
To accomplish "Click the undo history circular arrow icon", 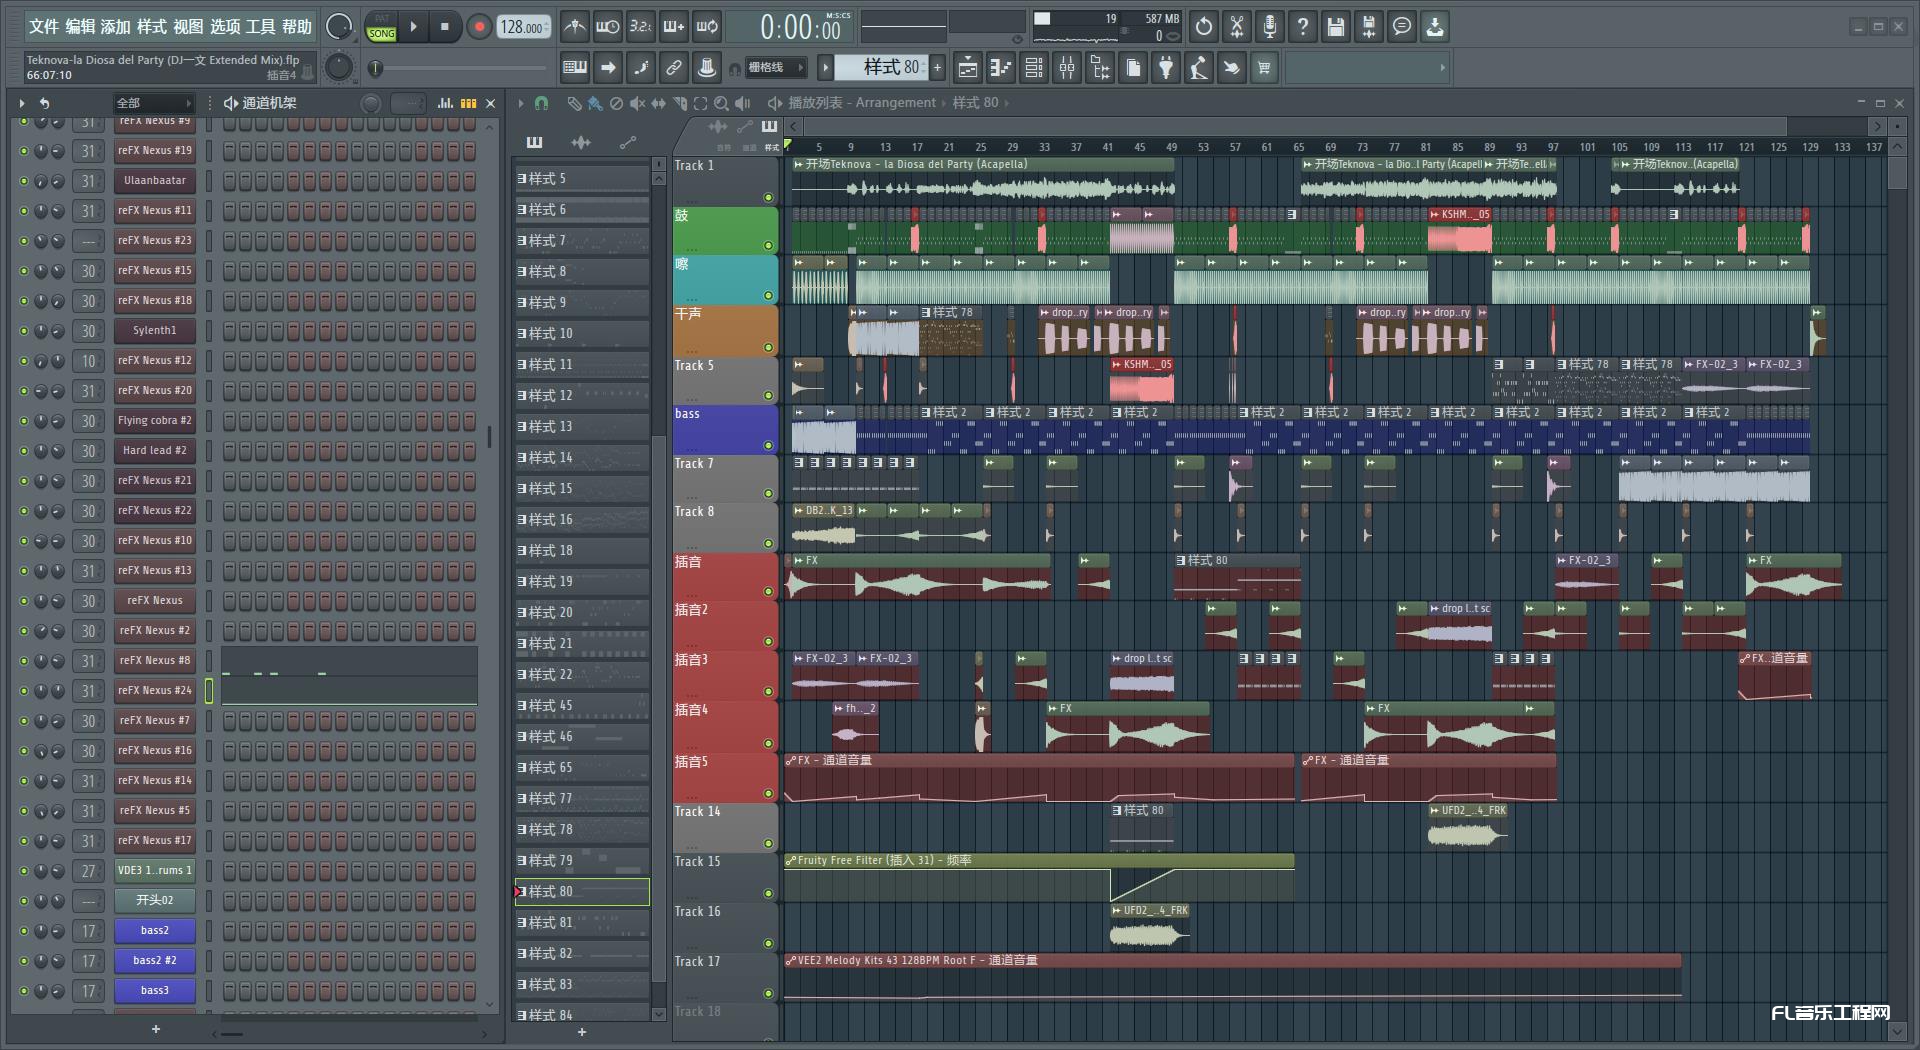I will [x=1204, y=27].
